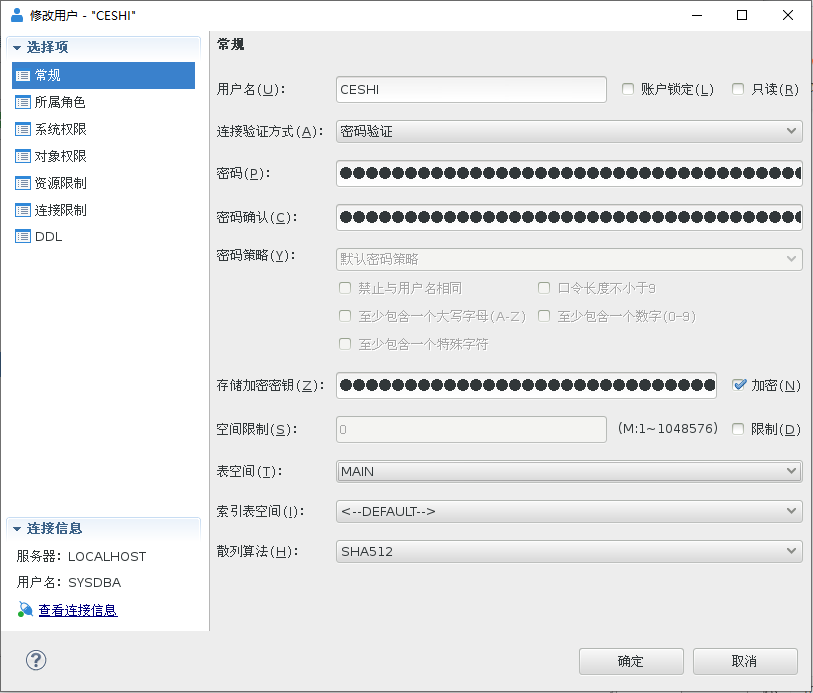Collapse the 选择项 section
This screenshot has height=693, width=813.
(x=17, y=47)
